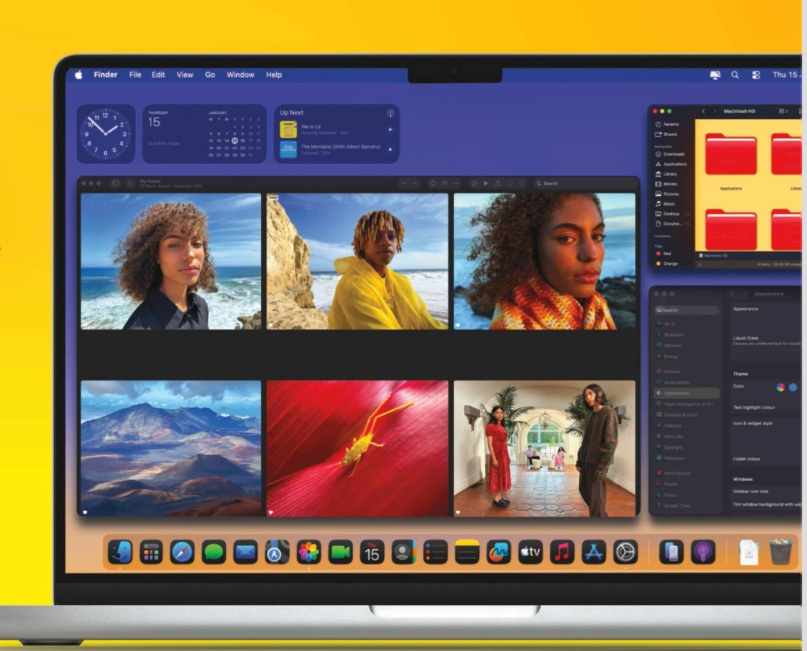Launch Apple TV from the Dock
Screen dimensions: 807x651
[x=531, y=552]
